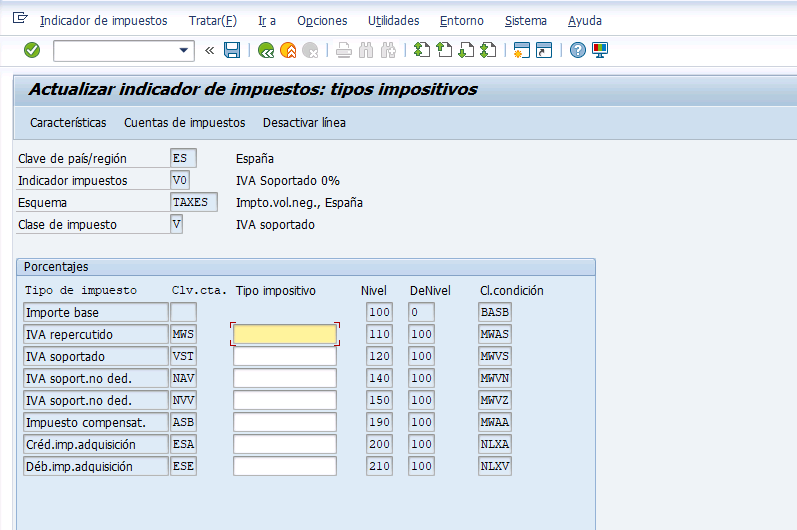
Task: Click tax rate field for NVV row
Action: pos(285,400)
